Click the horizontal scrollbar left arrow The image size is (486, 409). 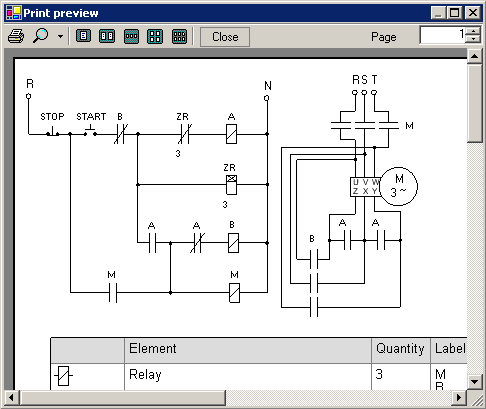pyautogui.click(x=11, y=397)
